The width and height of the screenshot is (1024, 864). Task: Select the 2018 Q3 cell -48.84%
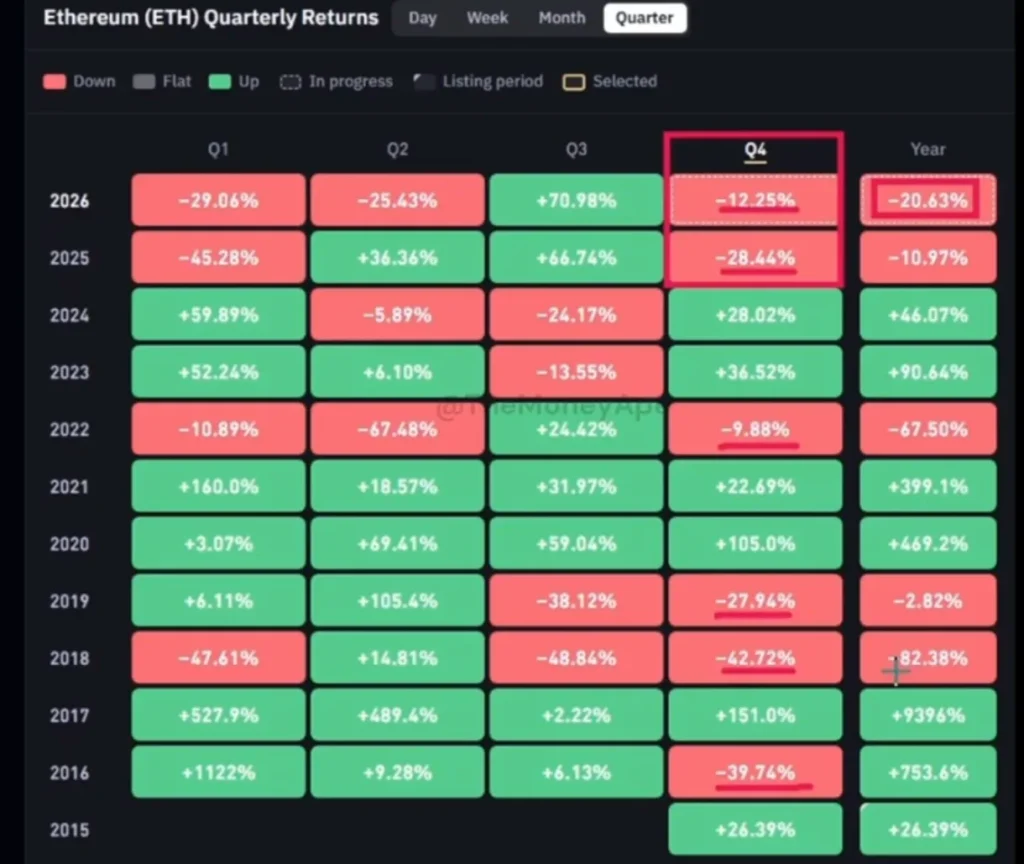coord(576,658)
